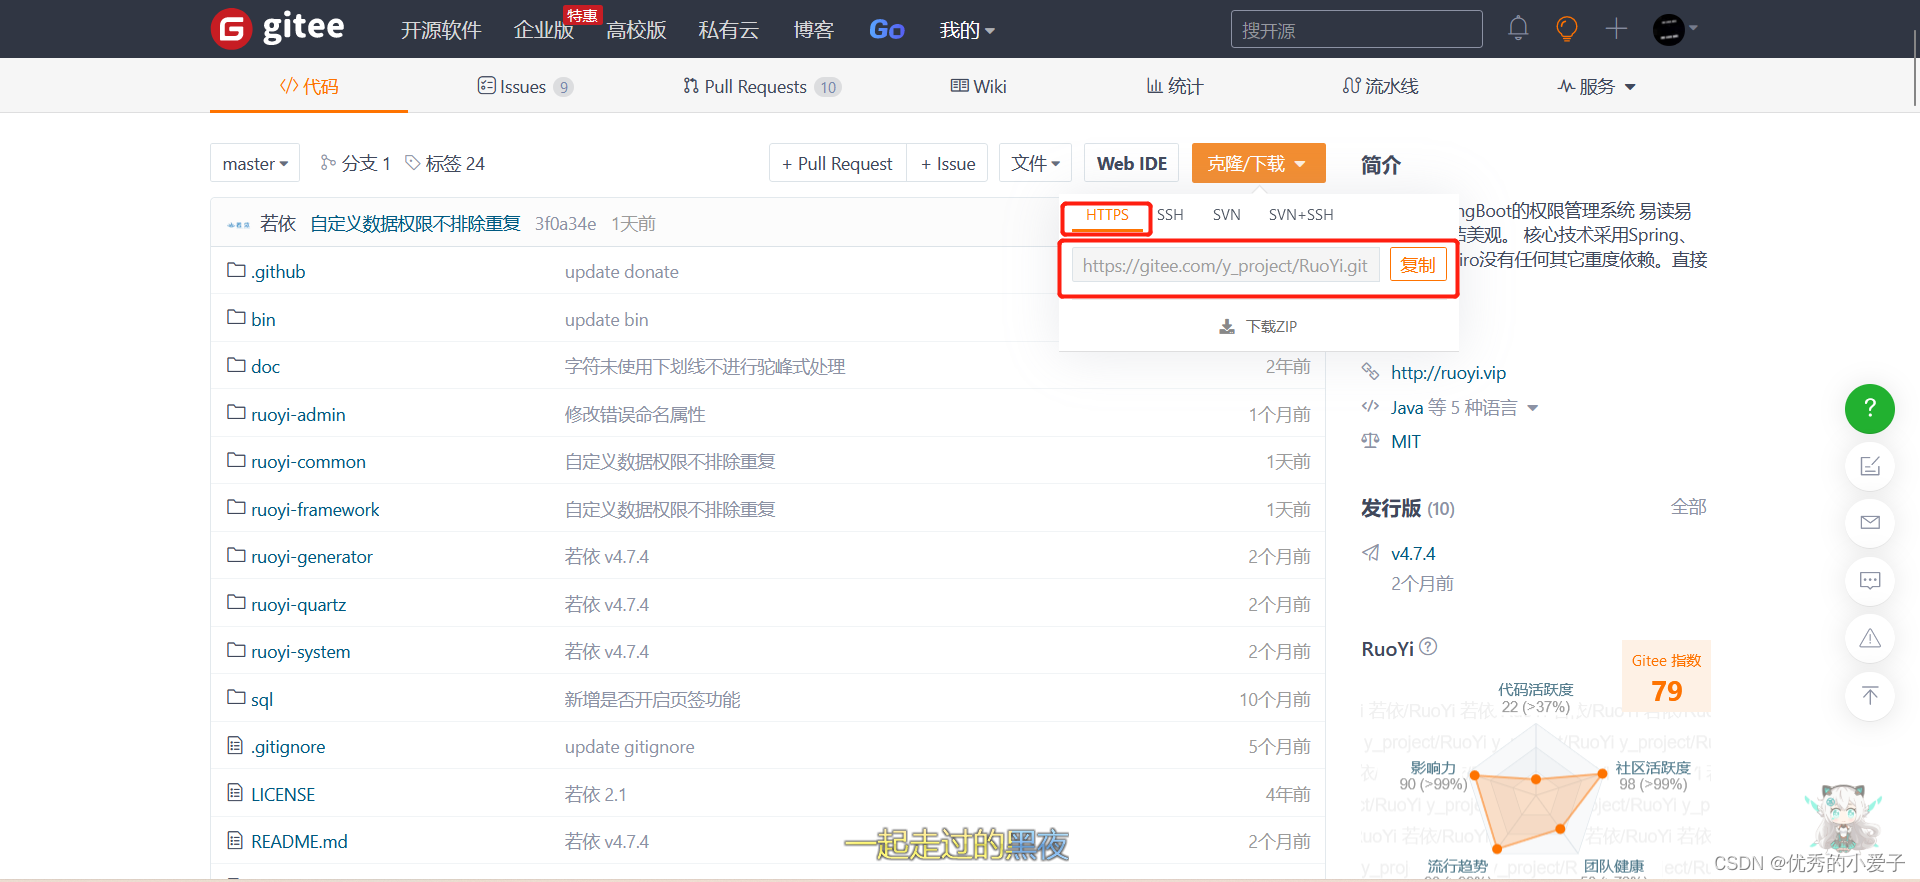1920x882 pixels.
Task: Click the tag icon beside 标签 24
Action: (x=412, y=162)
